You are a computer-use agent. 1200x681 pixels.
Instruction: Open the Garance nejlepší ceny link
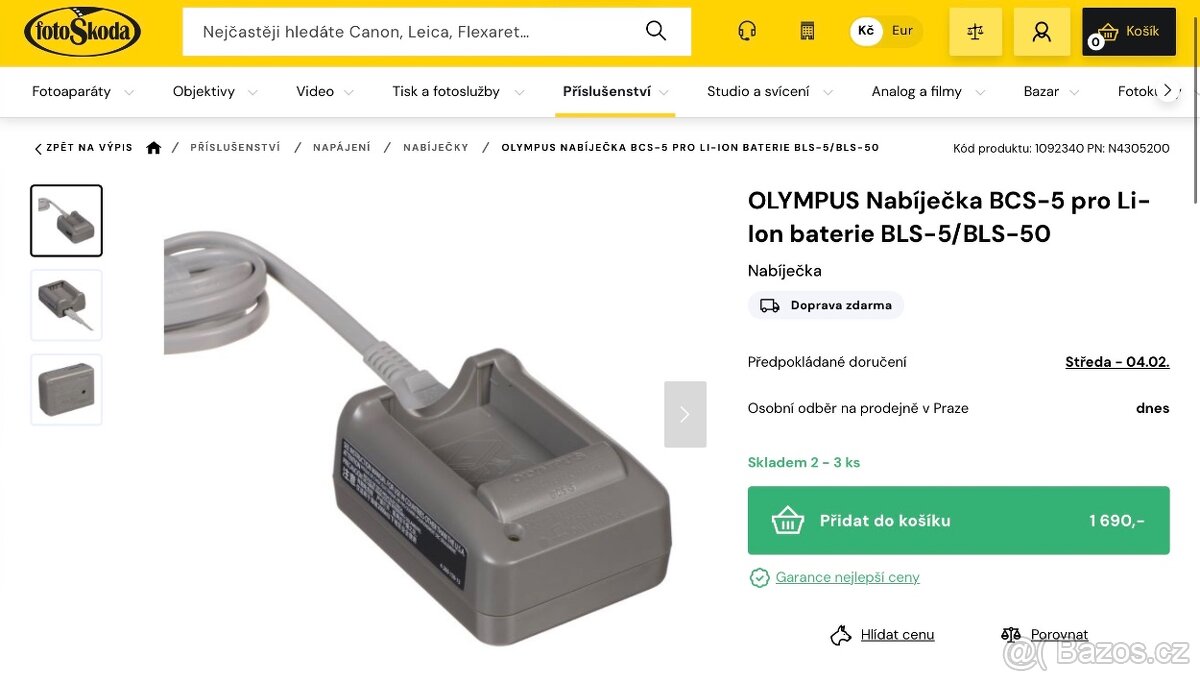click(847, 577)
